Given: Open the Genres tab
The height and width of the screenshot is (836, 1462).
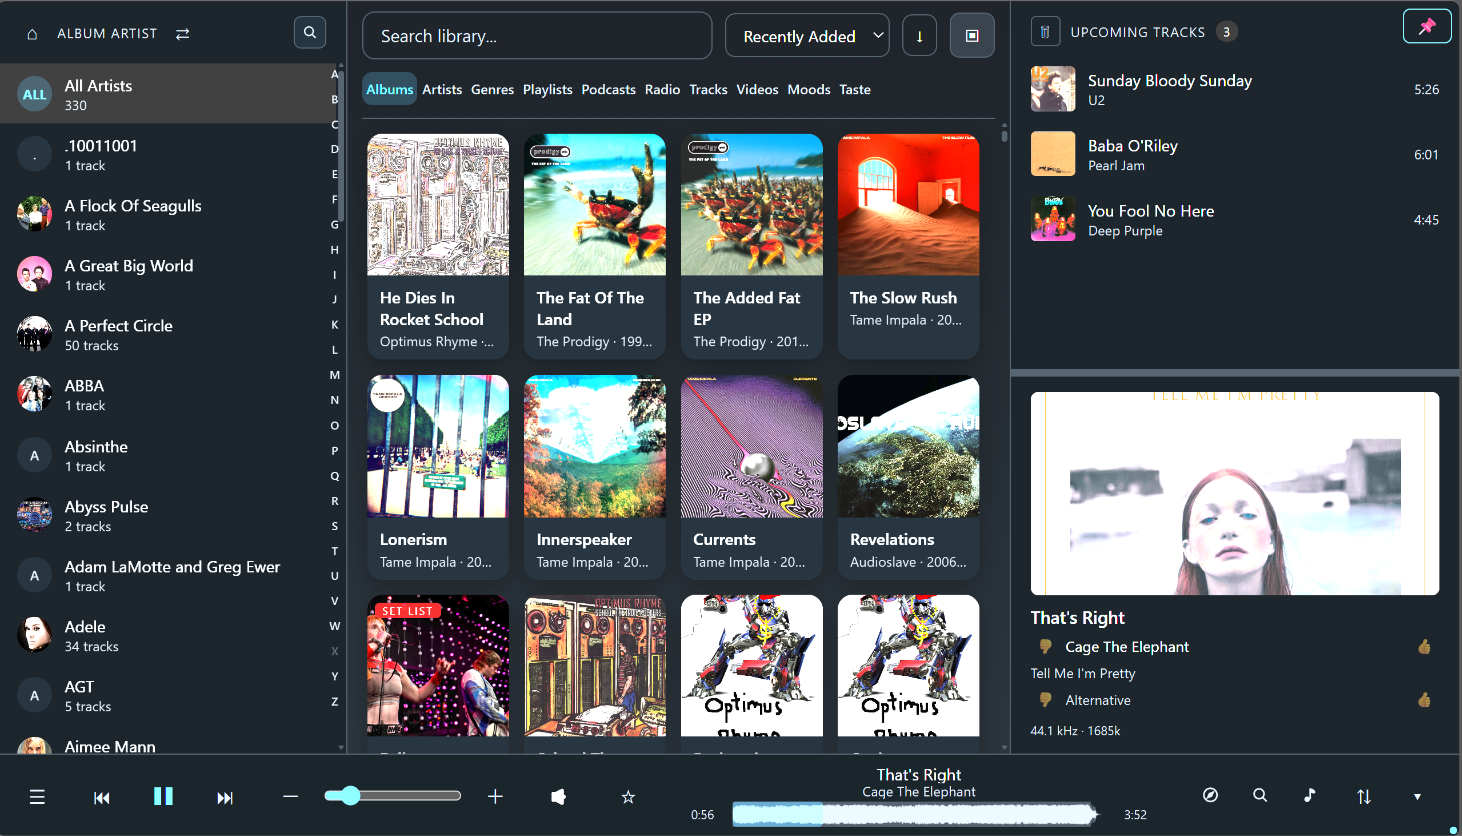Looking at the screenshot, I should [x=493, y=89].
